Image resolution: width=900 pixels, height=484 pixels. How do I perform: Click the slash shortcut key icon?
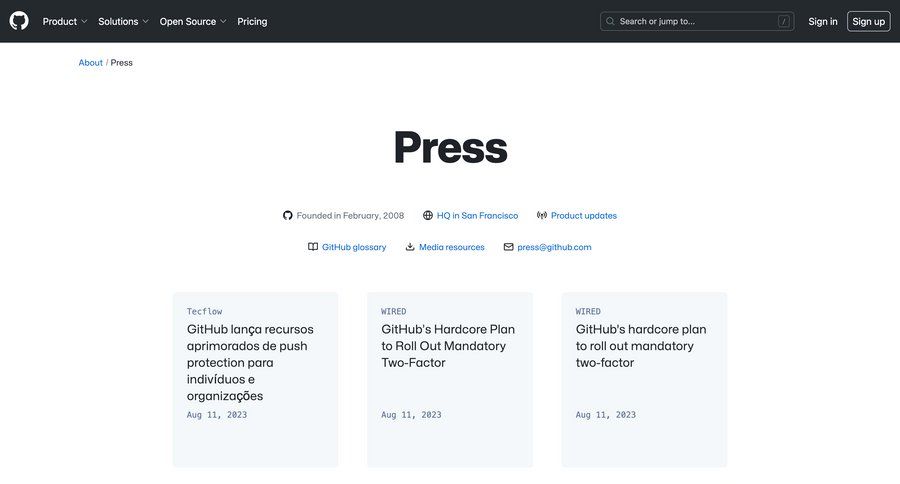(x=783, y=21)
